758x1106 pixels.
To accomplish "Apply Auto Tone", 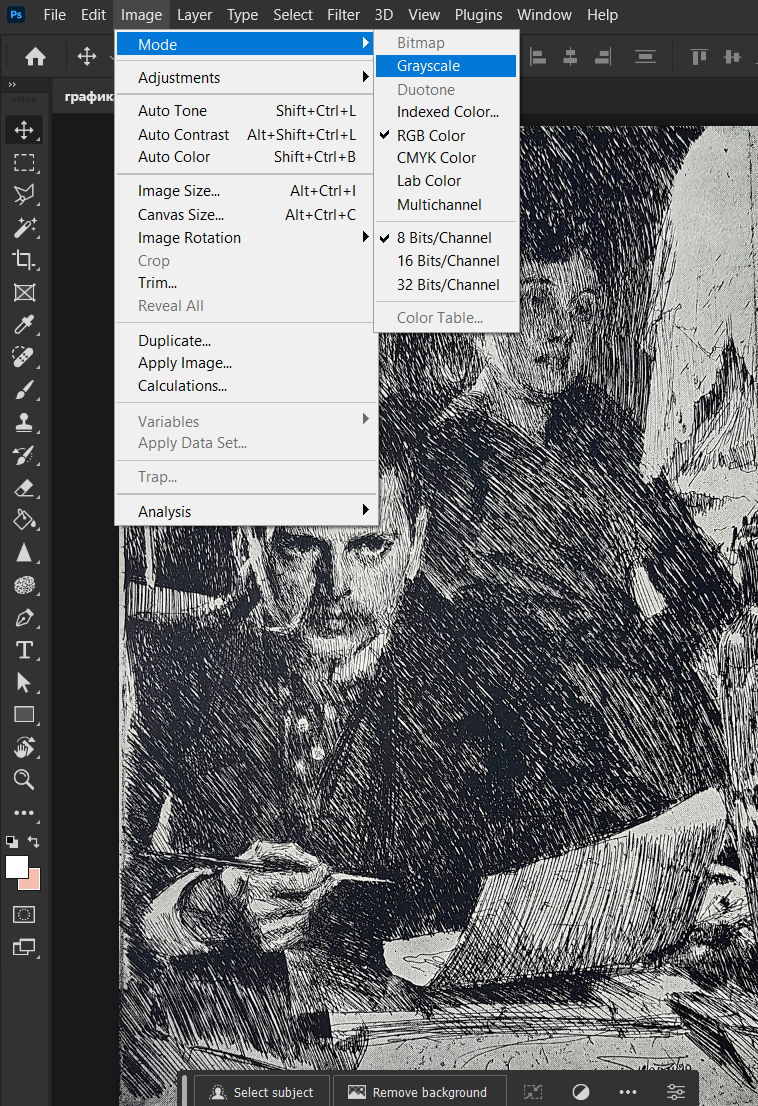I will (245, 111).
